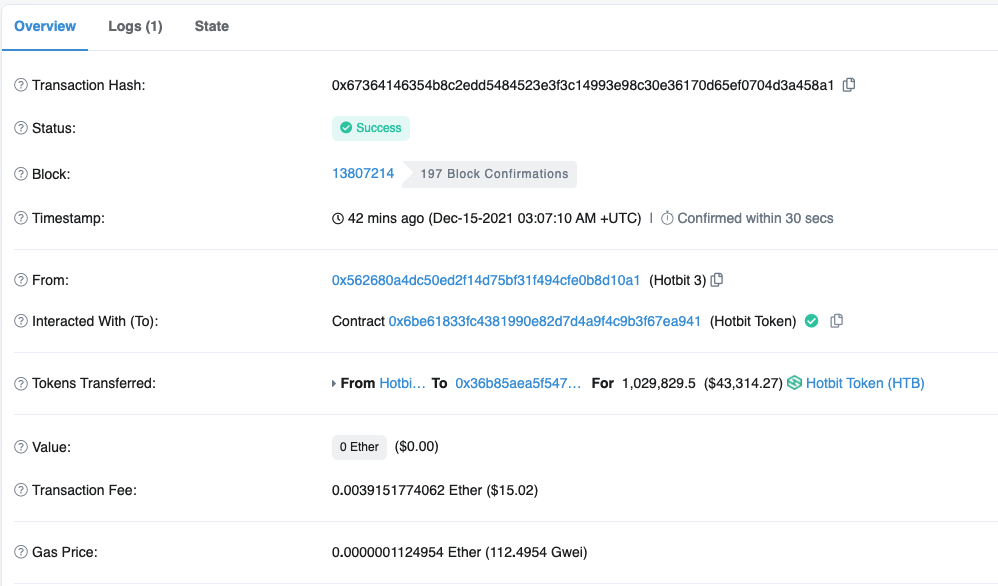The width and height of the screenshot is (998, 586).
Task: Open the State tab
Action: [x=211, y=26]
